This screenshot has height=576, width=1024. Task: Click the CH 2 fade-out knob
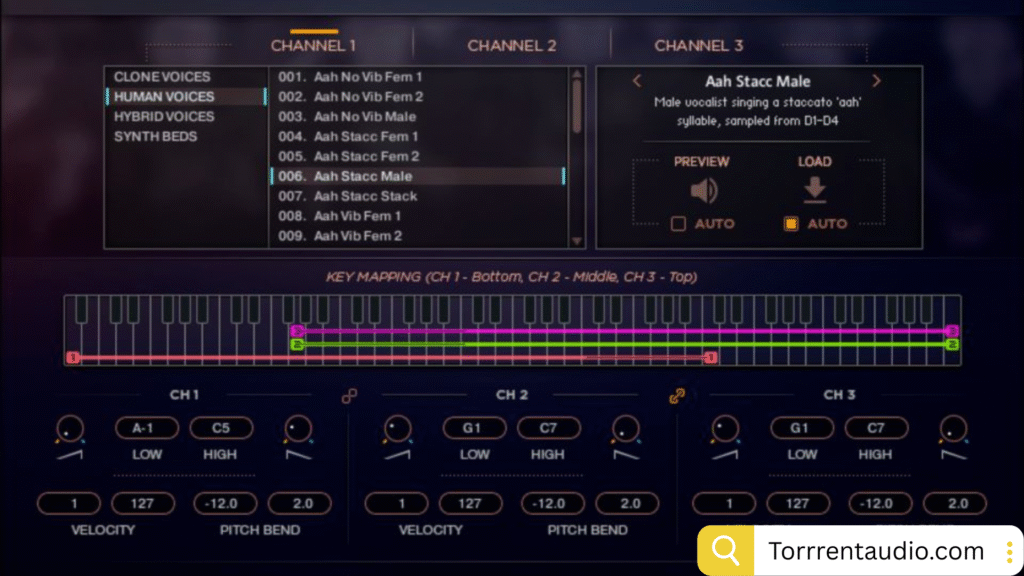pyautogui.click(x=625, y=429)
